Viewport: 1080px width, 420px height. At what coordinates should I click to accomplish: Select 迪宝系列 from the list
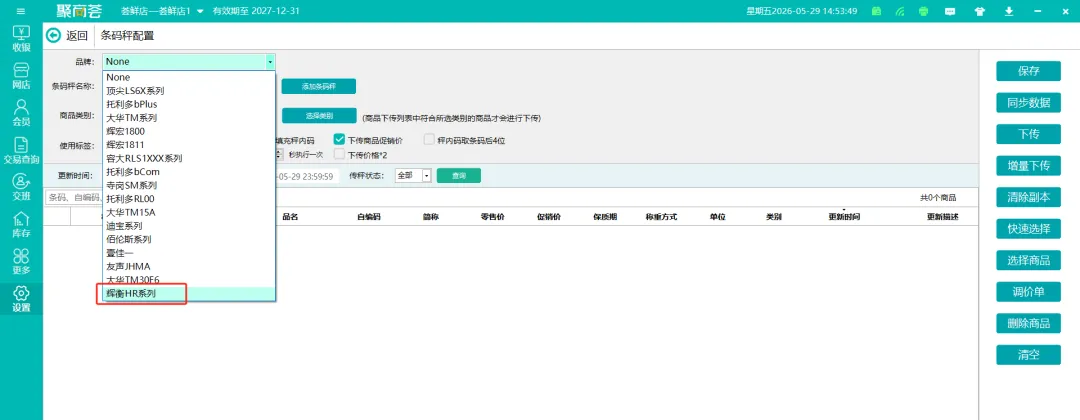pos(189,226)
